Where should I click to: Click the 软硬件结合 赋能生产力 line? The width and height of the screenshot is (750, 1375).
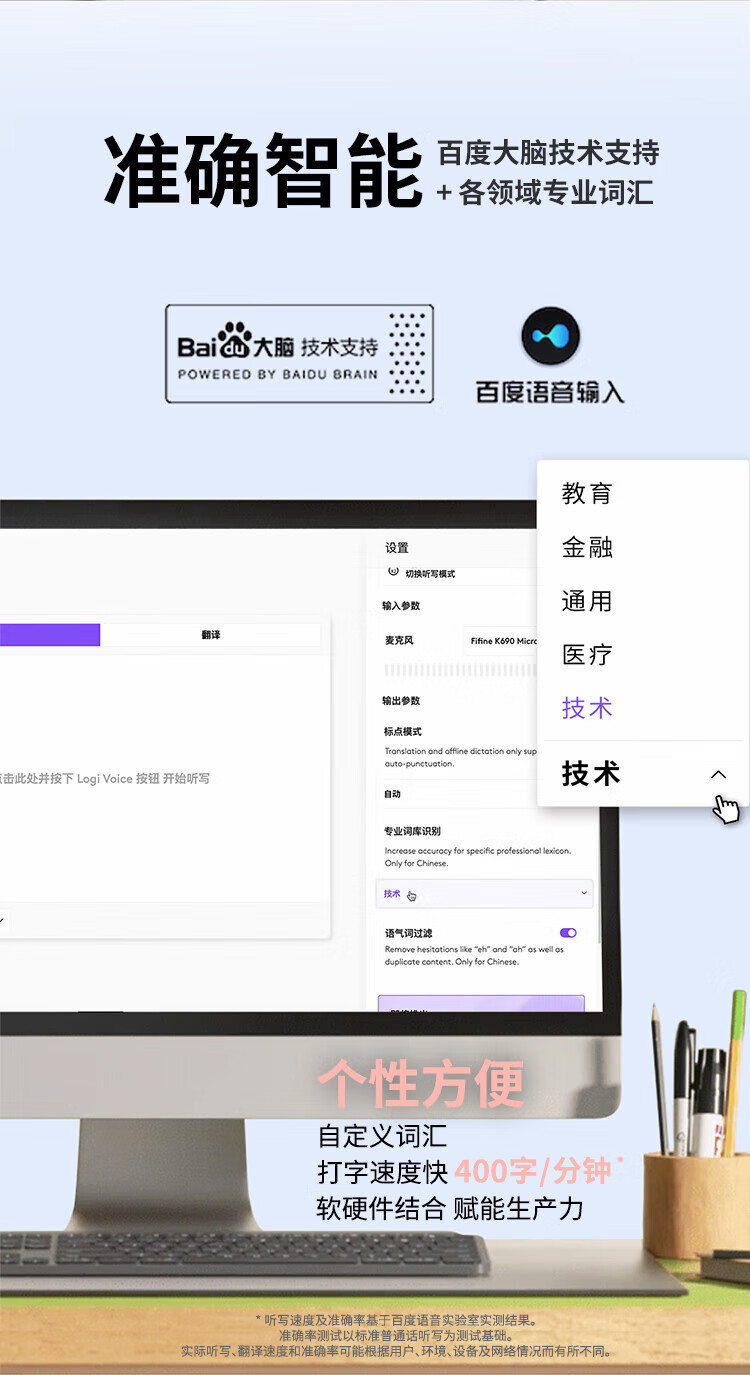(x=450, y=1208)
